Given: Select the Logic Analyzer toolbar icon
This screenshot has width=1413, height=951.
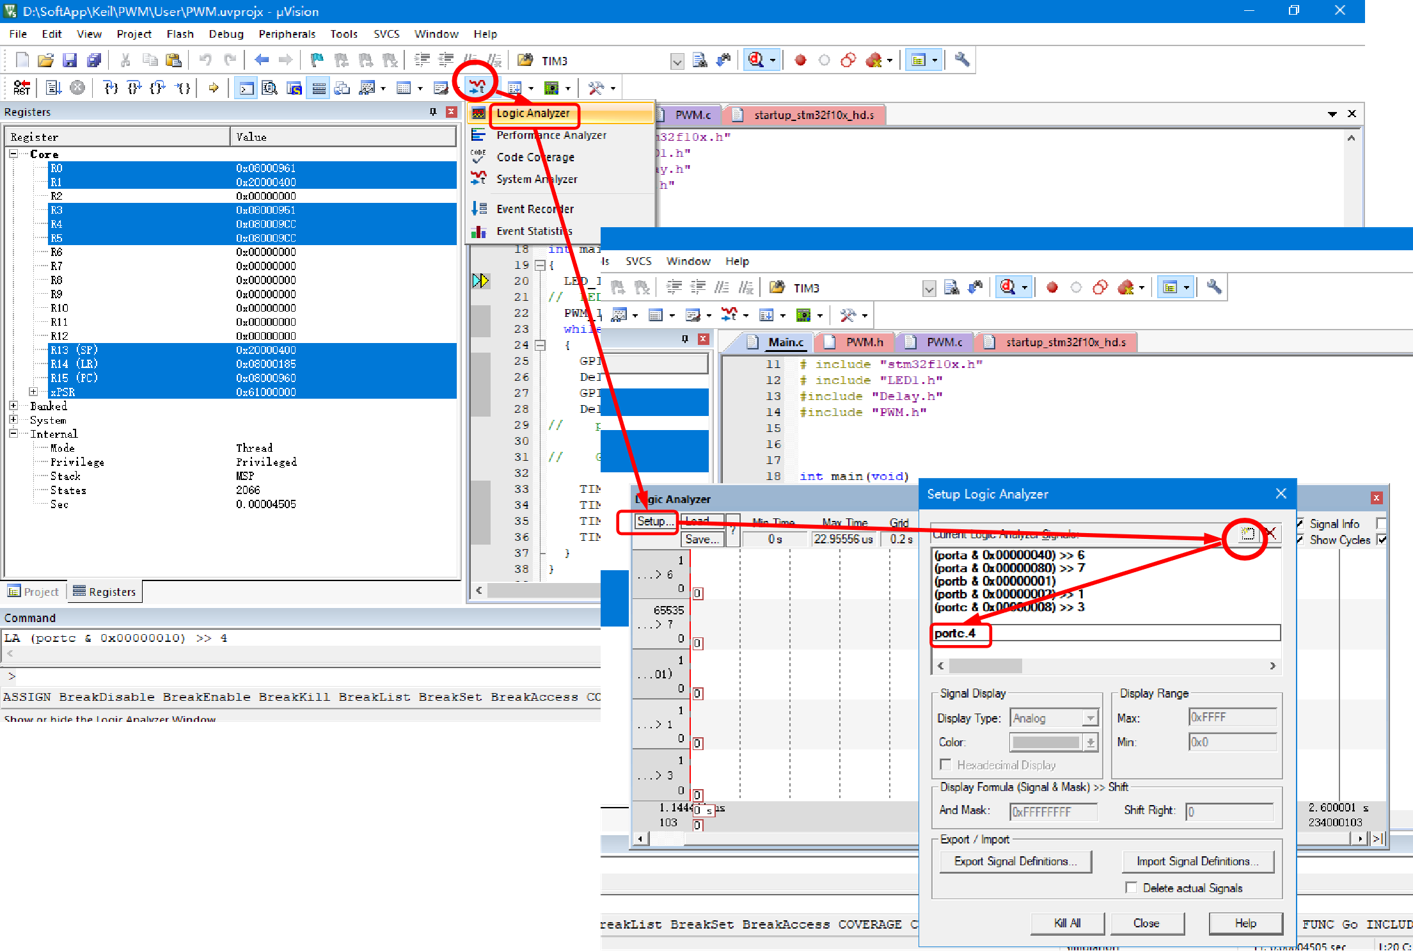Looking at the screenshot, I should click(477, 87).
